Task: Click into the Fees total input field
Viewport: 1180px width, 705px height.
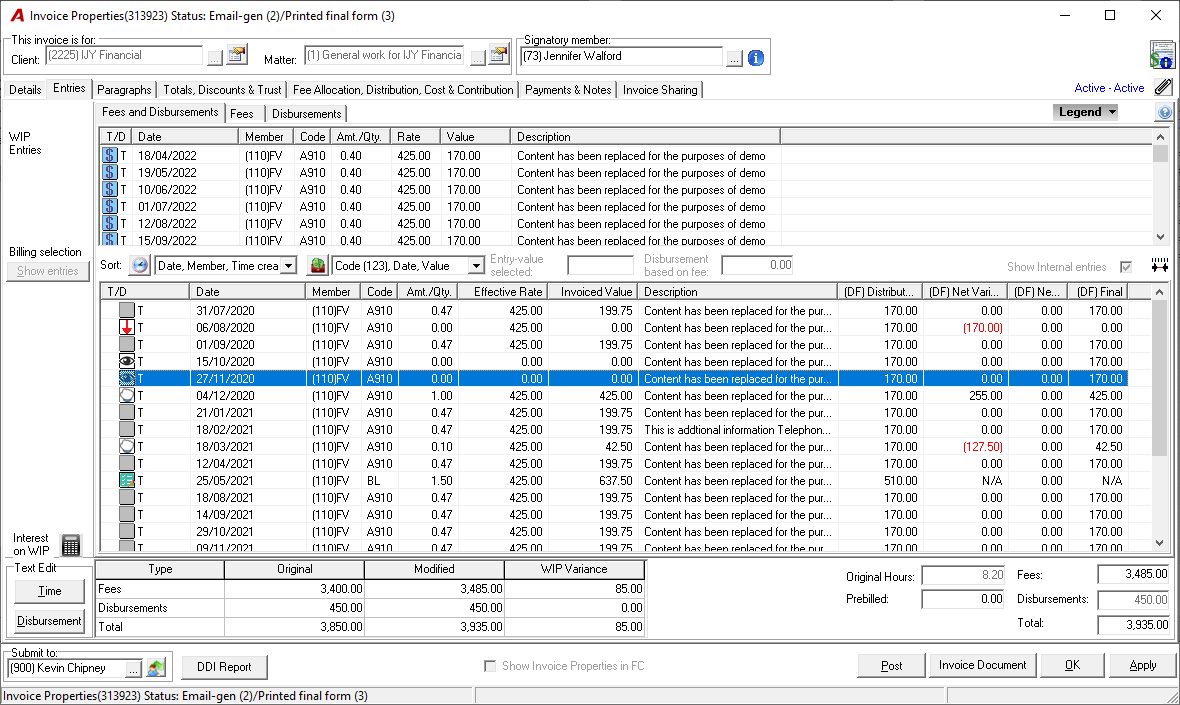Action: pyautogui.click(x=1133, y=575)
